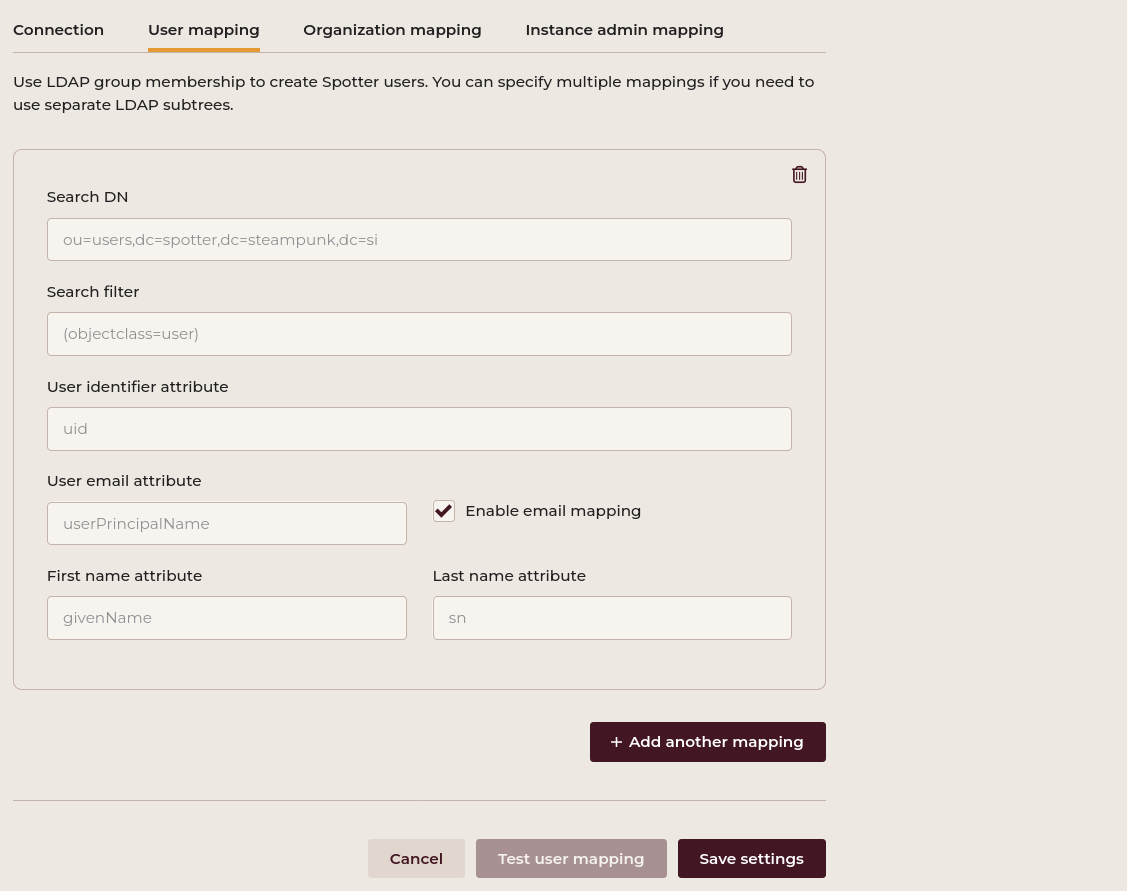Delete the mapping with trash icon

(x=799, y=175)
